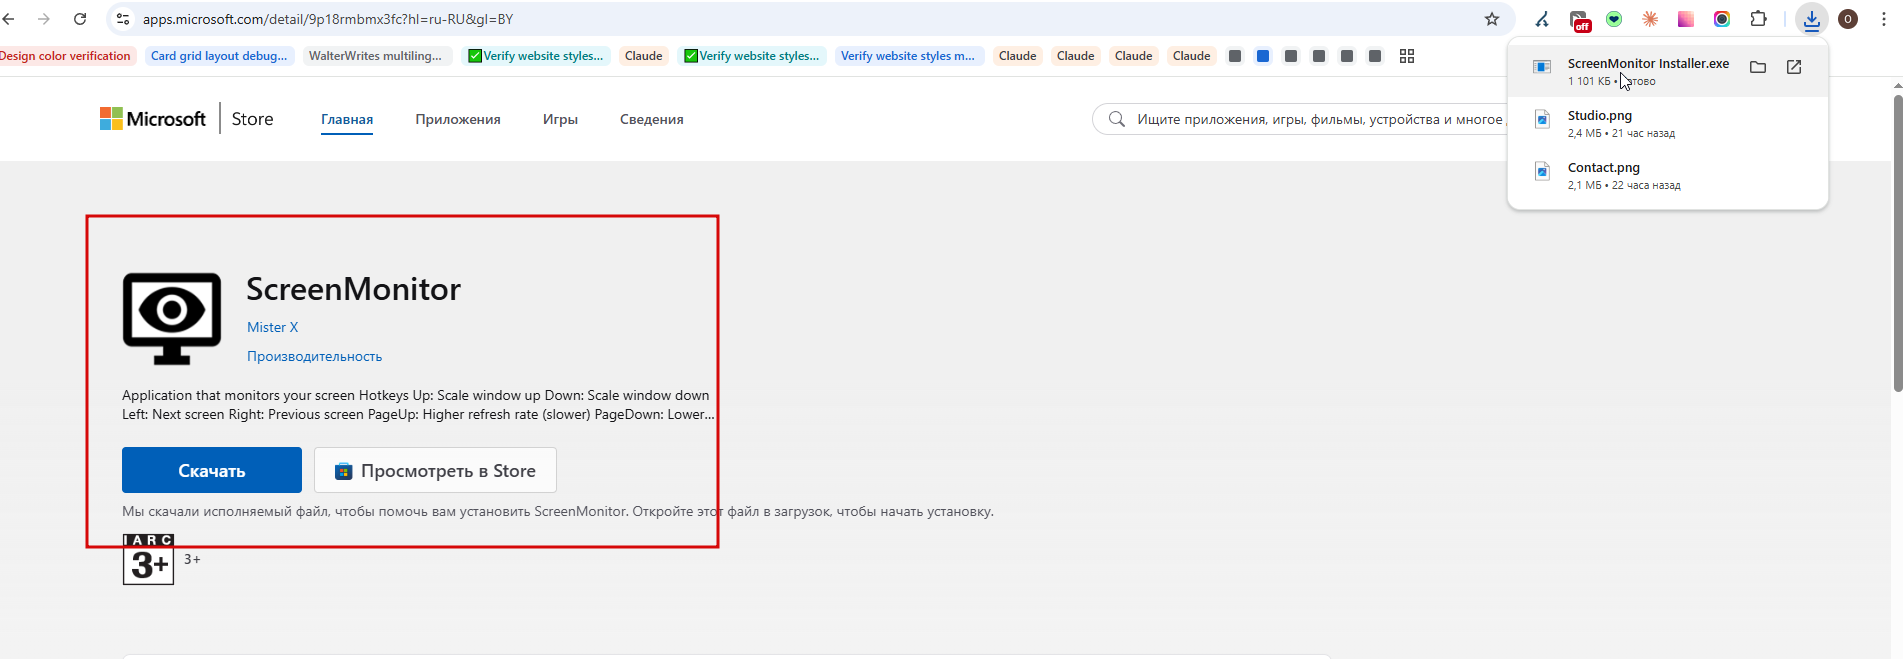1903x659 pixels.
Task: Open the pink gradient square extension
Action: 1686,19
